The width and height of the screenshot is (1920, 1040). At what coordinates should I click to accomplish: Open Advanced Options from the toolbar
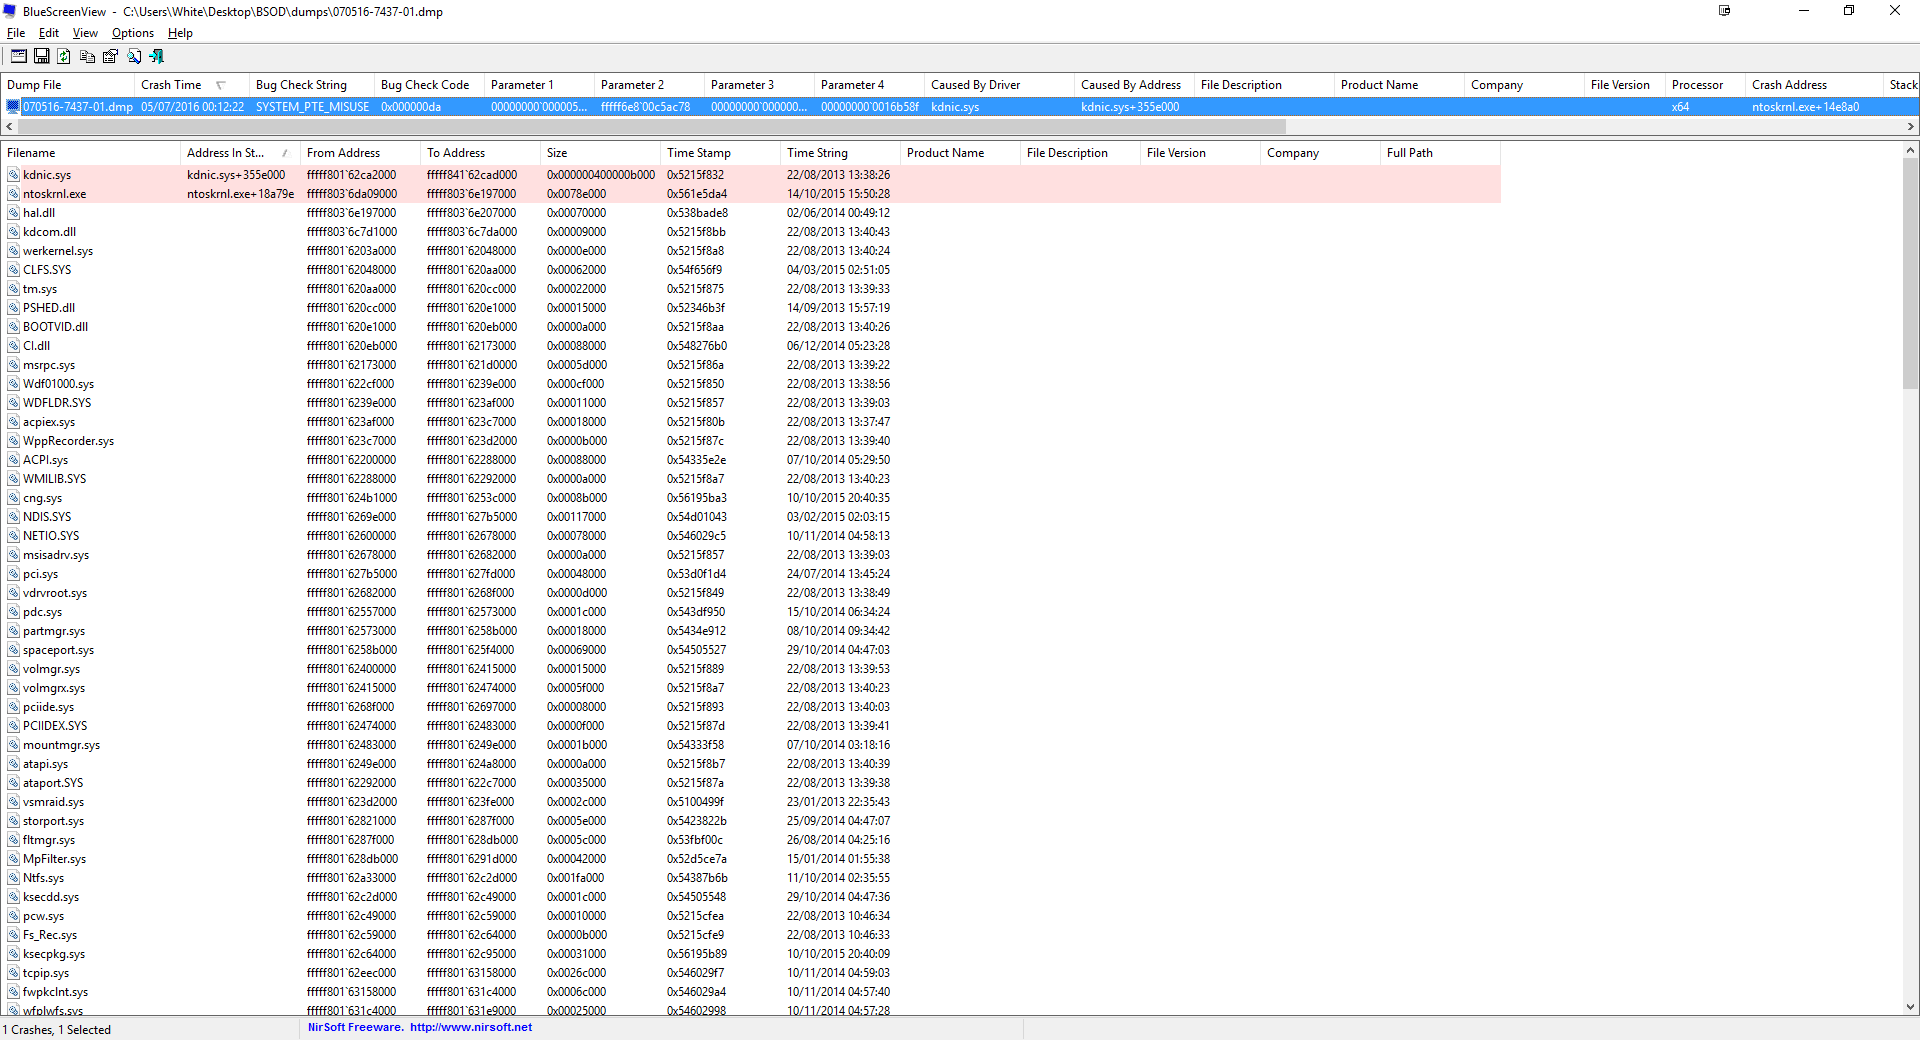click(19, 57)
